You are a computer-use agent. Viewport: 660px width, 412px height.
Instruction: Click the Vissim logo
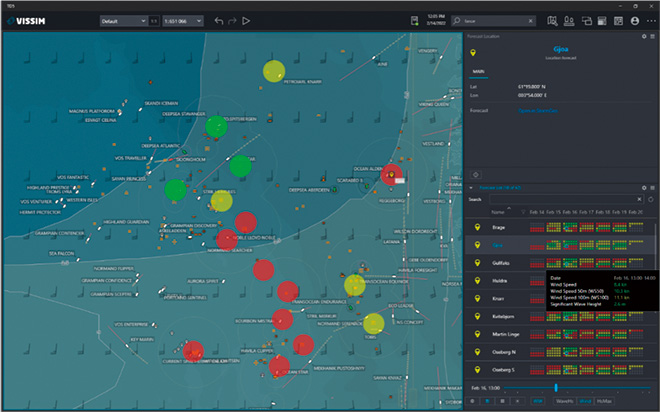(x=27, y=21)
